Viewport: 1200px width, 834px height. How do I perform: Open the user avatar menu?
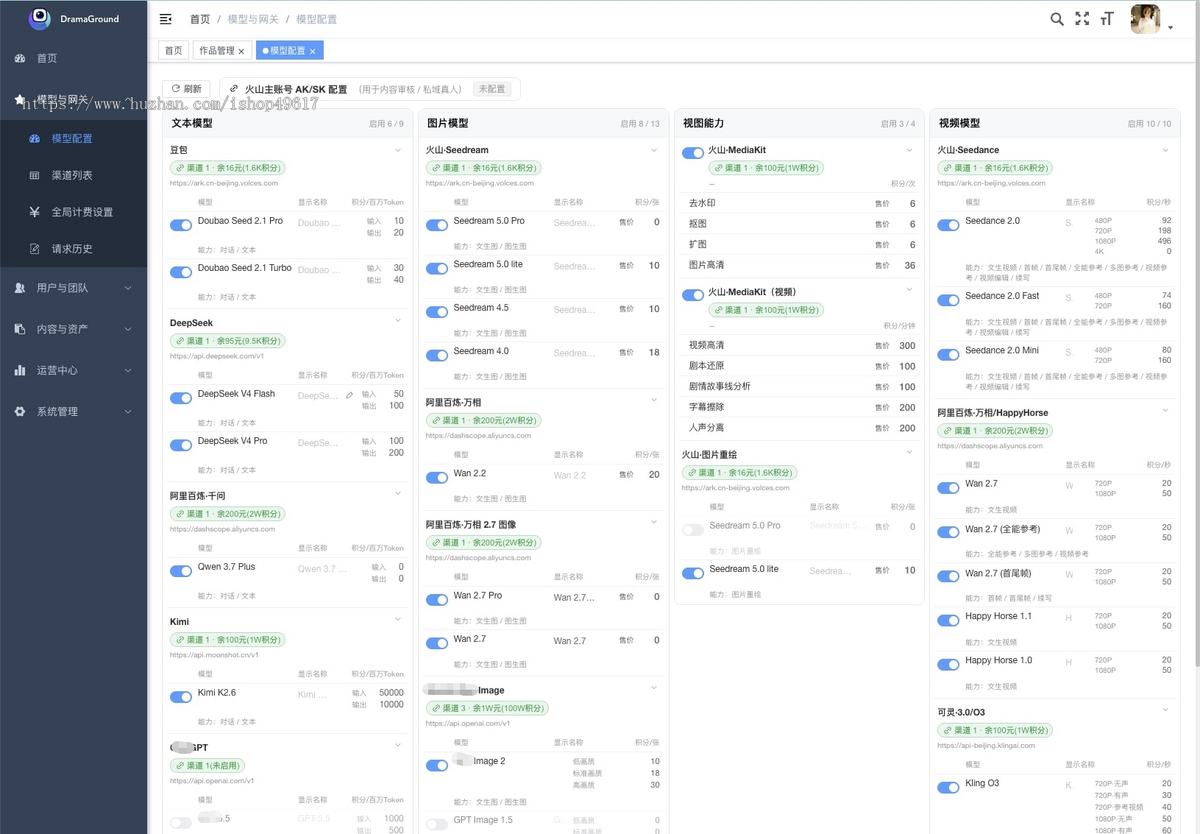[1145, 19]
